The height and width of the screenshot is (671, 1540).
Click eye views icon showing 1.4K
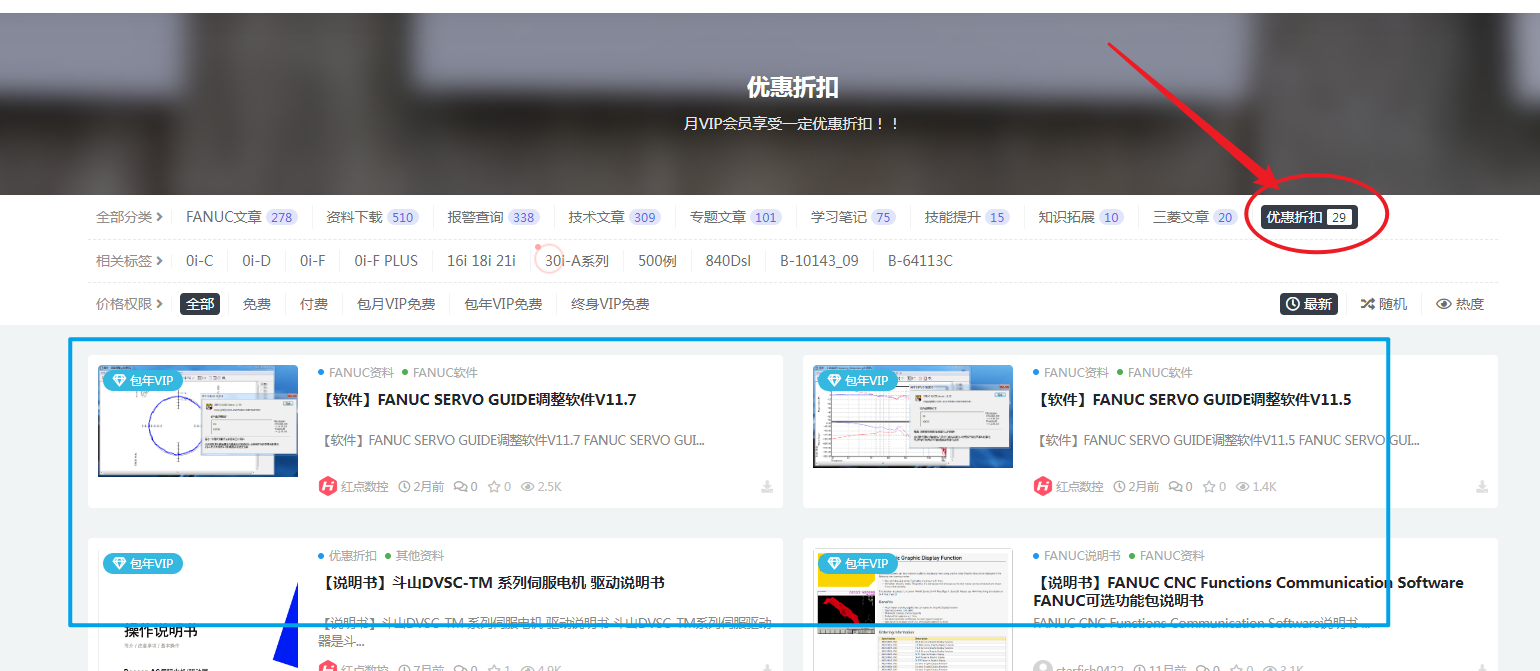pos(1243,487)
